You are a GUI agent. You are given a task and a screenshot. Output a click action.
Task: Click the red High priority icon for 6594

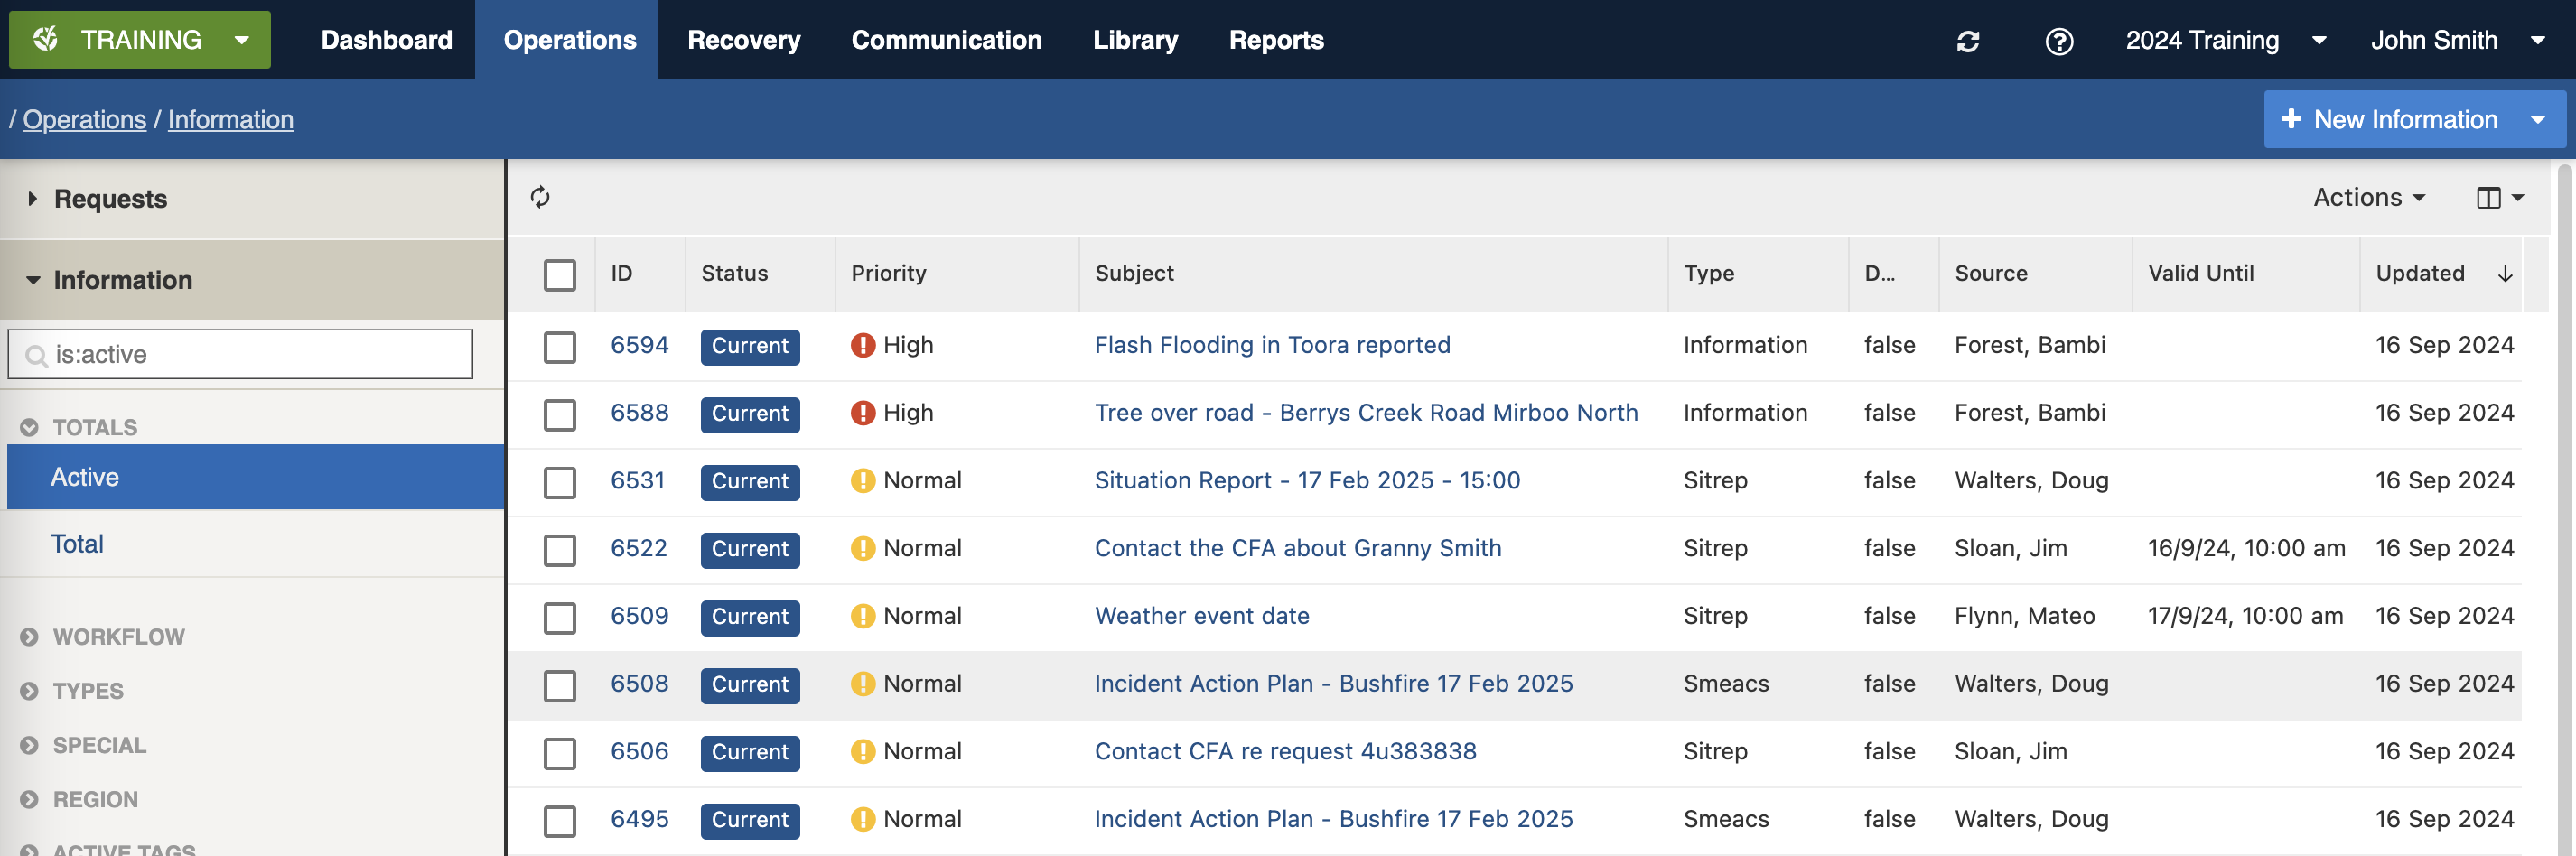862,345
